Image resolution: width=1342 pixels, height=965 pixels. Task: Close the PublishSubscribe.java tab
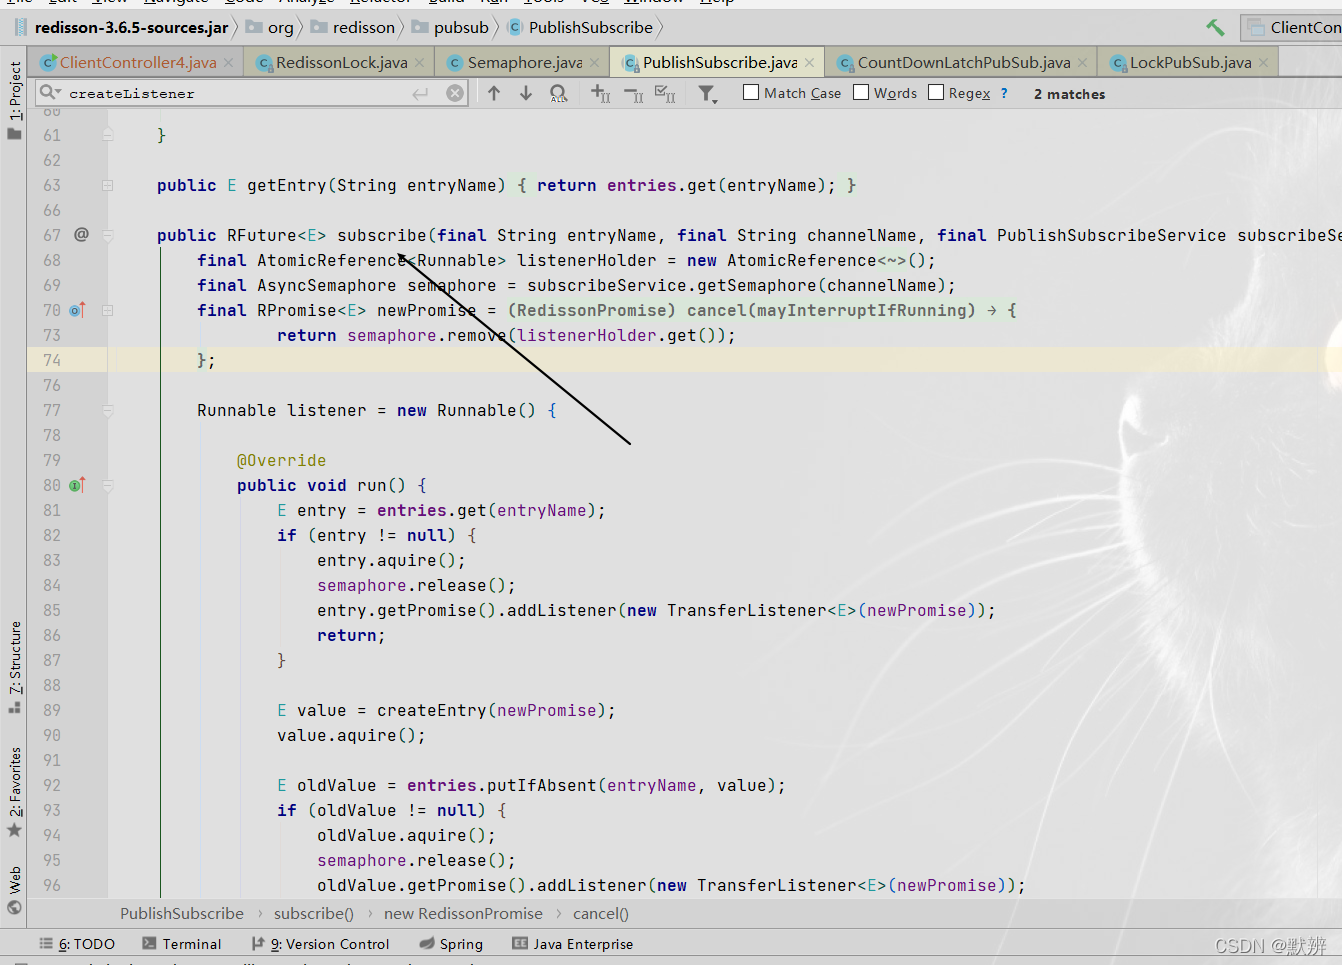(809, 63)
